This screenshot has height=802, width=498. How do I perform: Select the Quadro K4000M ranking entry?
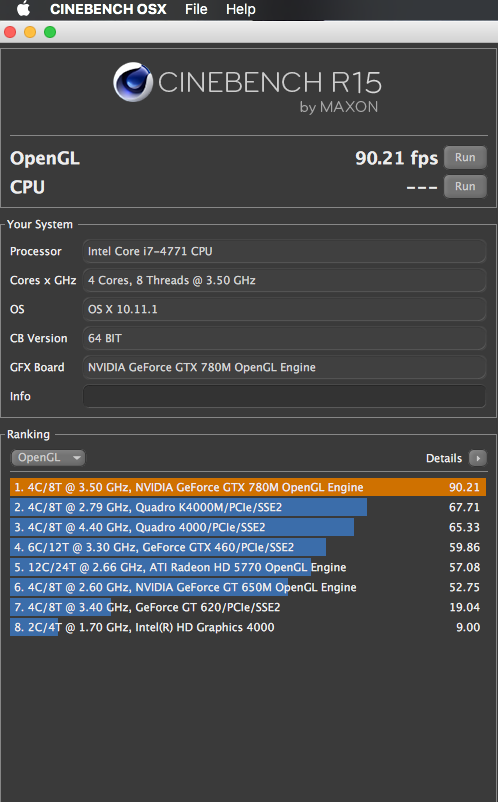point(247,507)
